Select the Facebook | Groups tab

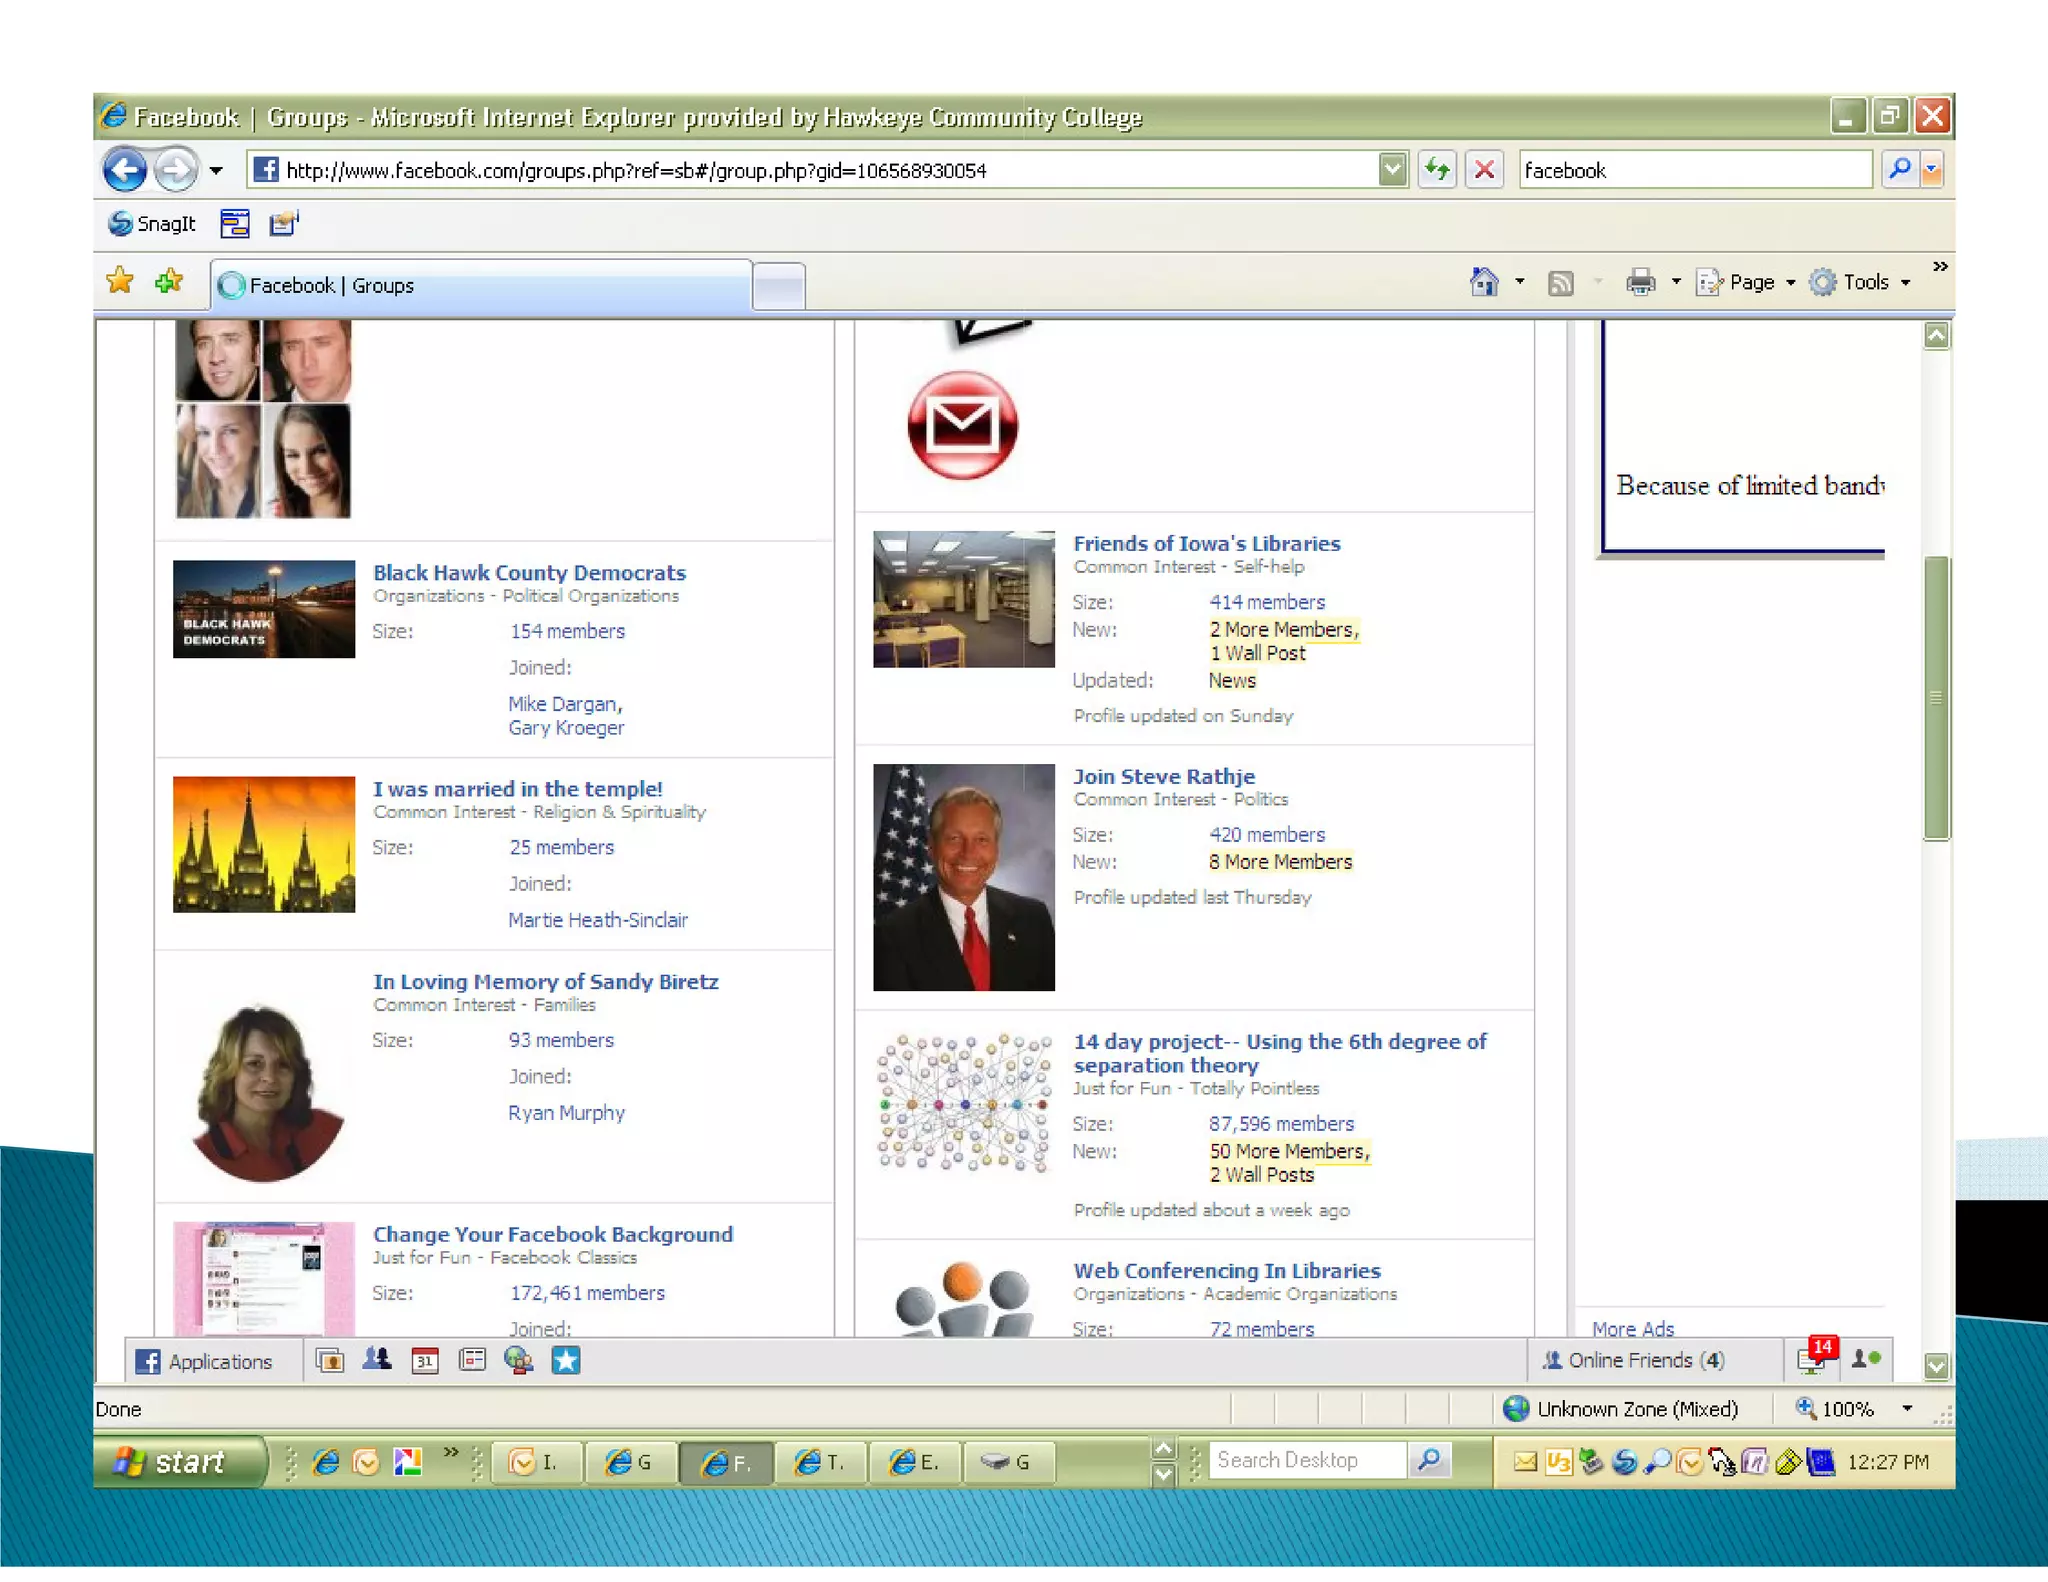[x=482, y=286]
